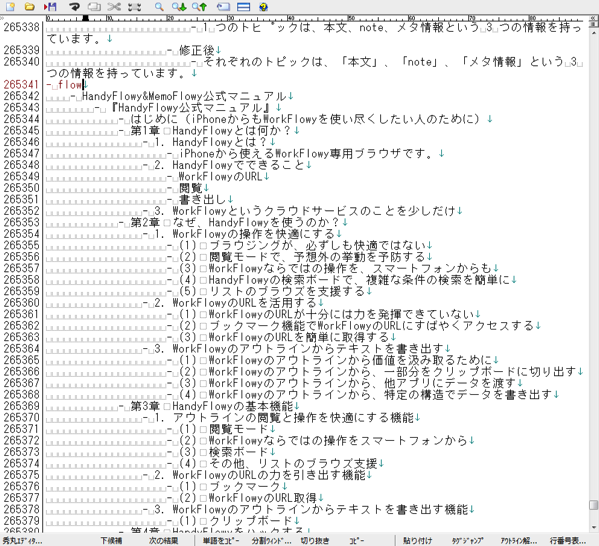Screen dimensions: 599x546
Task: Click the タグジャンプ function key button
Action: click(468, 541)
